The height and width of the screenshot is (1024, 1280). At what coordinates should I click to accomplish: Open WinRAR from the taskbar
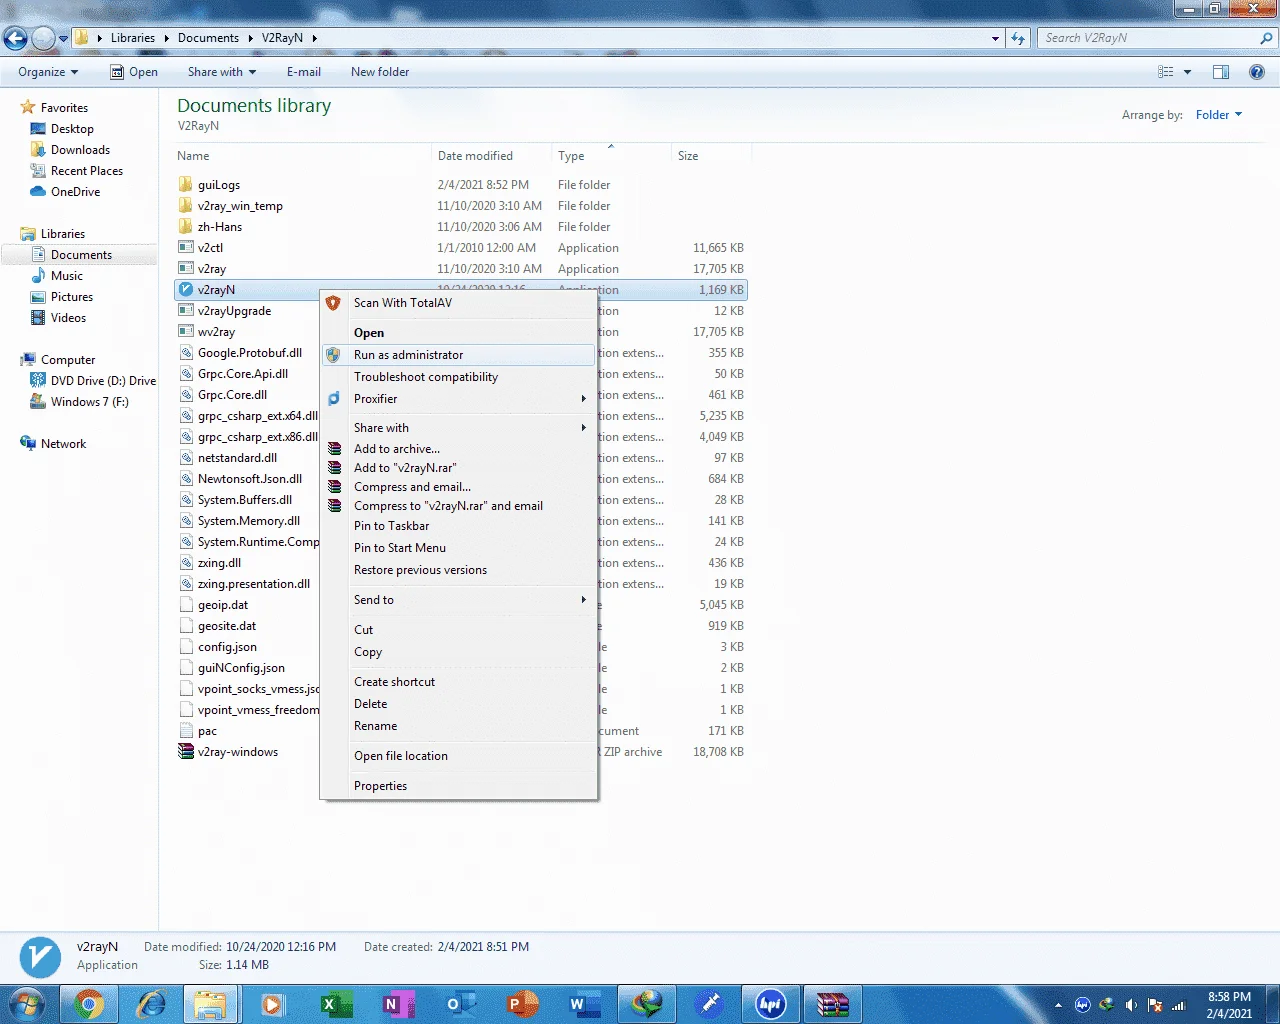click(x=832, y=1004)
